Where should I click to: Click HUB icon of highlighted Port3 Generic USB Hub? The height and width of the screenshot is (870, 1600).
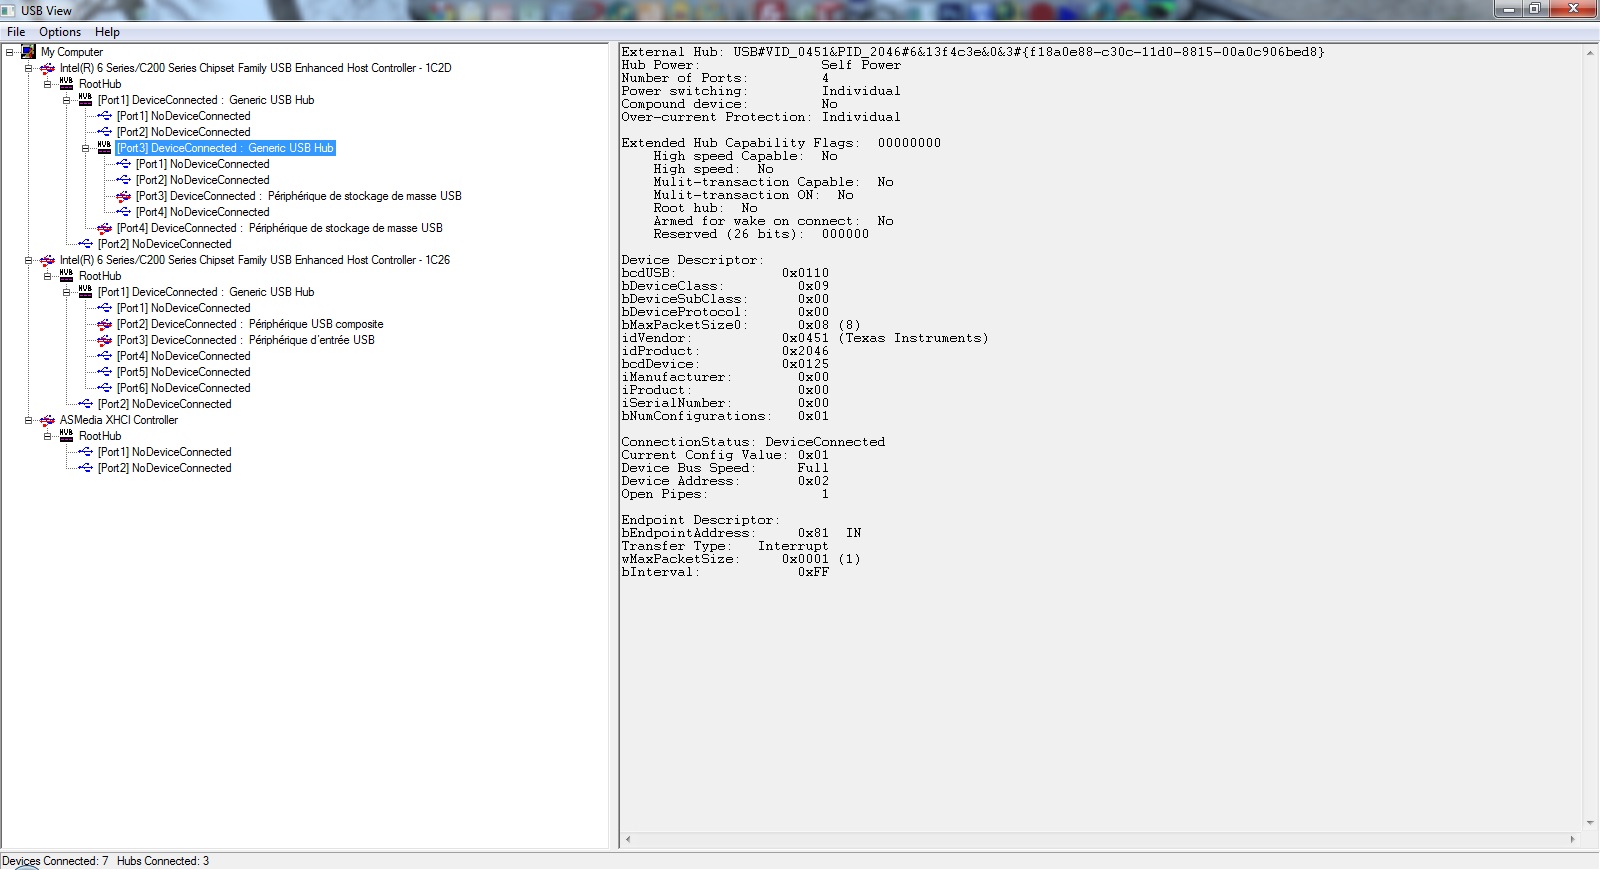coord(104,148)
